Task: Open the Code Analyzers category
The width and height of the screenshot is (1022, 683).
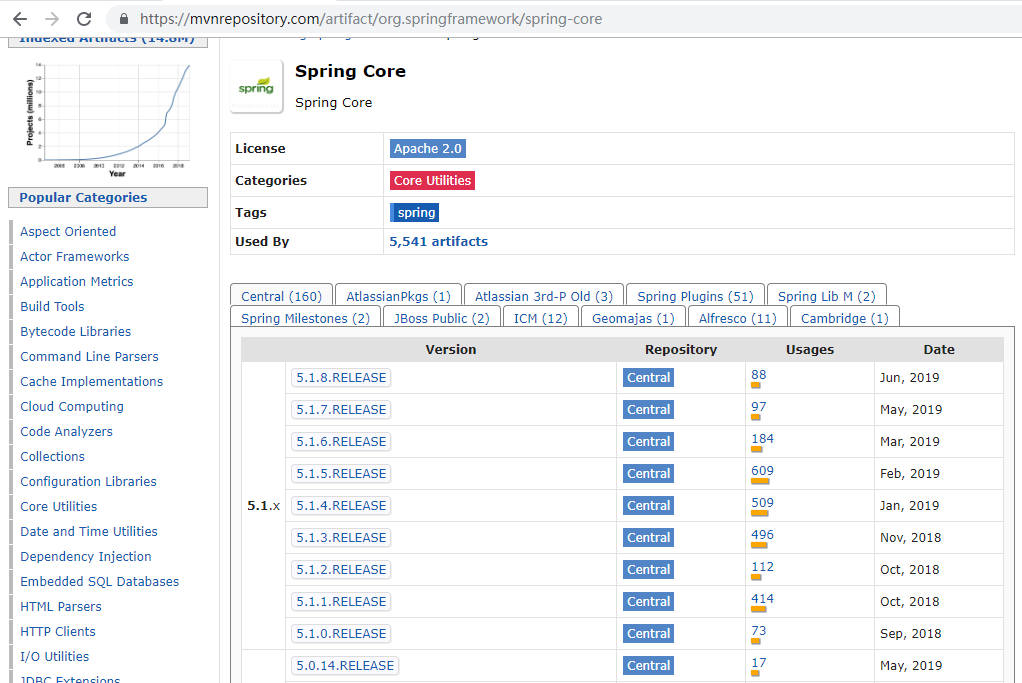Action: tap(66, 431)
